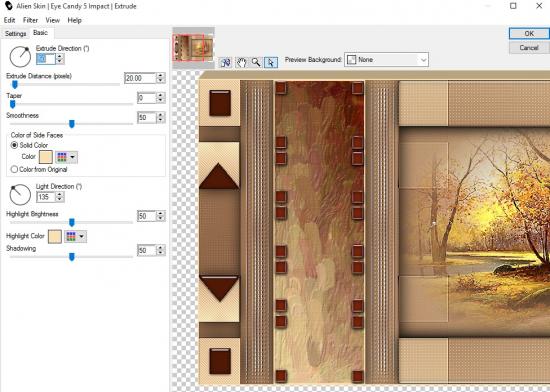This screenshot has height=392, width=550.
Task: Select the arrow pointer tool
Action: [271, 62]
